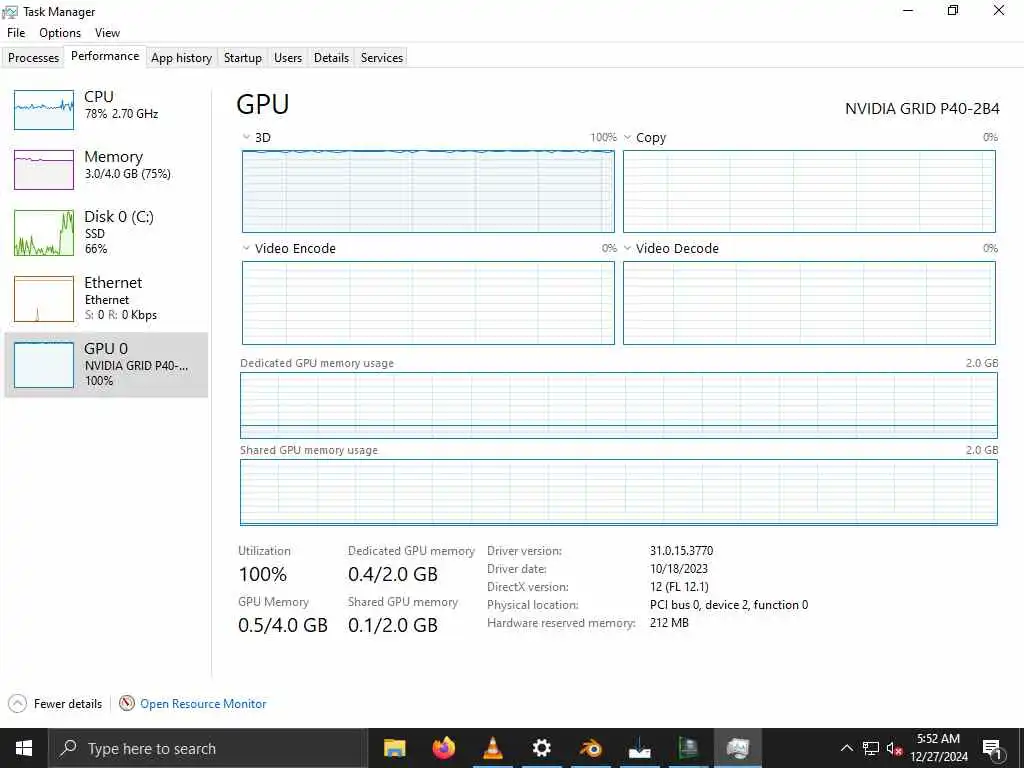The image size is (1024, 768).
Task: Click the GPU Memory value 0.5/4.0 GB
Action: pos(283,625)
